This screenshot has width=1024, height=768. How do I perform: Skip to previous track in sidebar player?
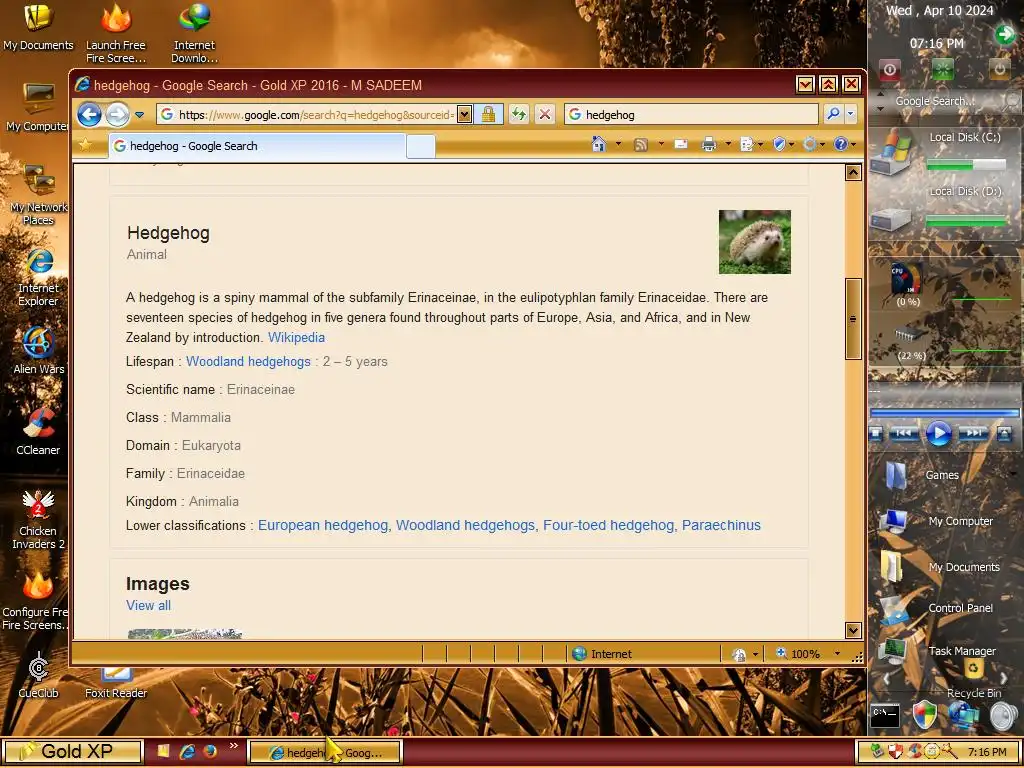tap(904, 433)
